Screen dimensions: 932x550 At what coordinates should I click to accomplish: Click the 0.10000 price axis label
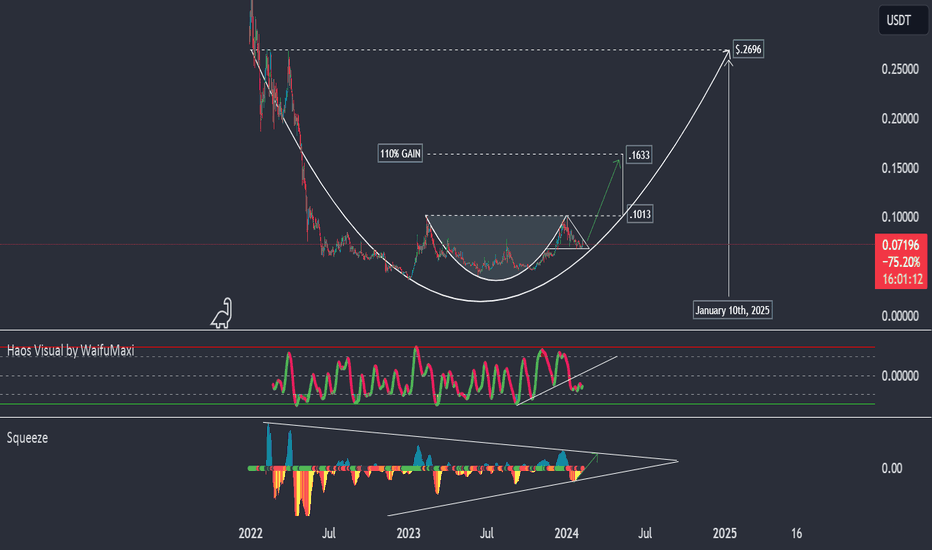pyautogui.click(x=900, y=217)
